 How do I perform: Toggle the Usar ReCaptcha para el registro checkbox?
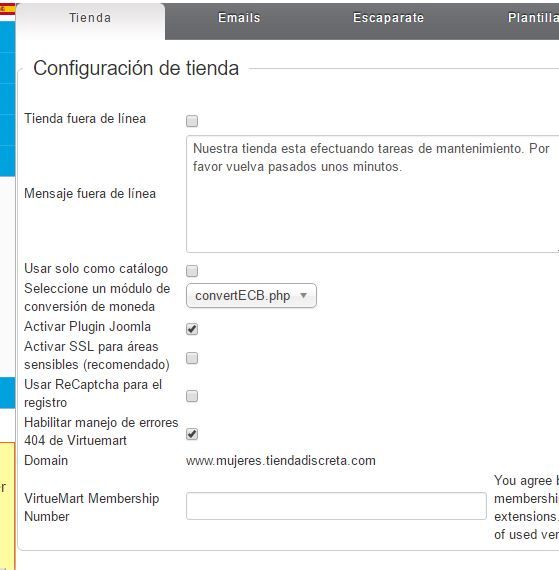pyautogui.click(x=192, y=396)
